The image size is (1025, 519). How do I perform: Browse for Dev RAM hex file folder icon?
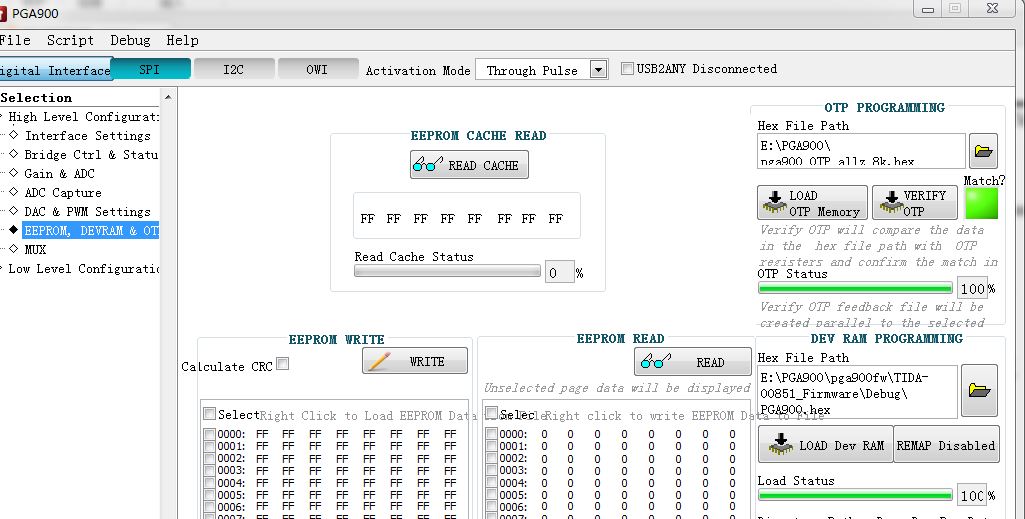[979, 390]
